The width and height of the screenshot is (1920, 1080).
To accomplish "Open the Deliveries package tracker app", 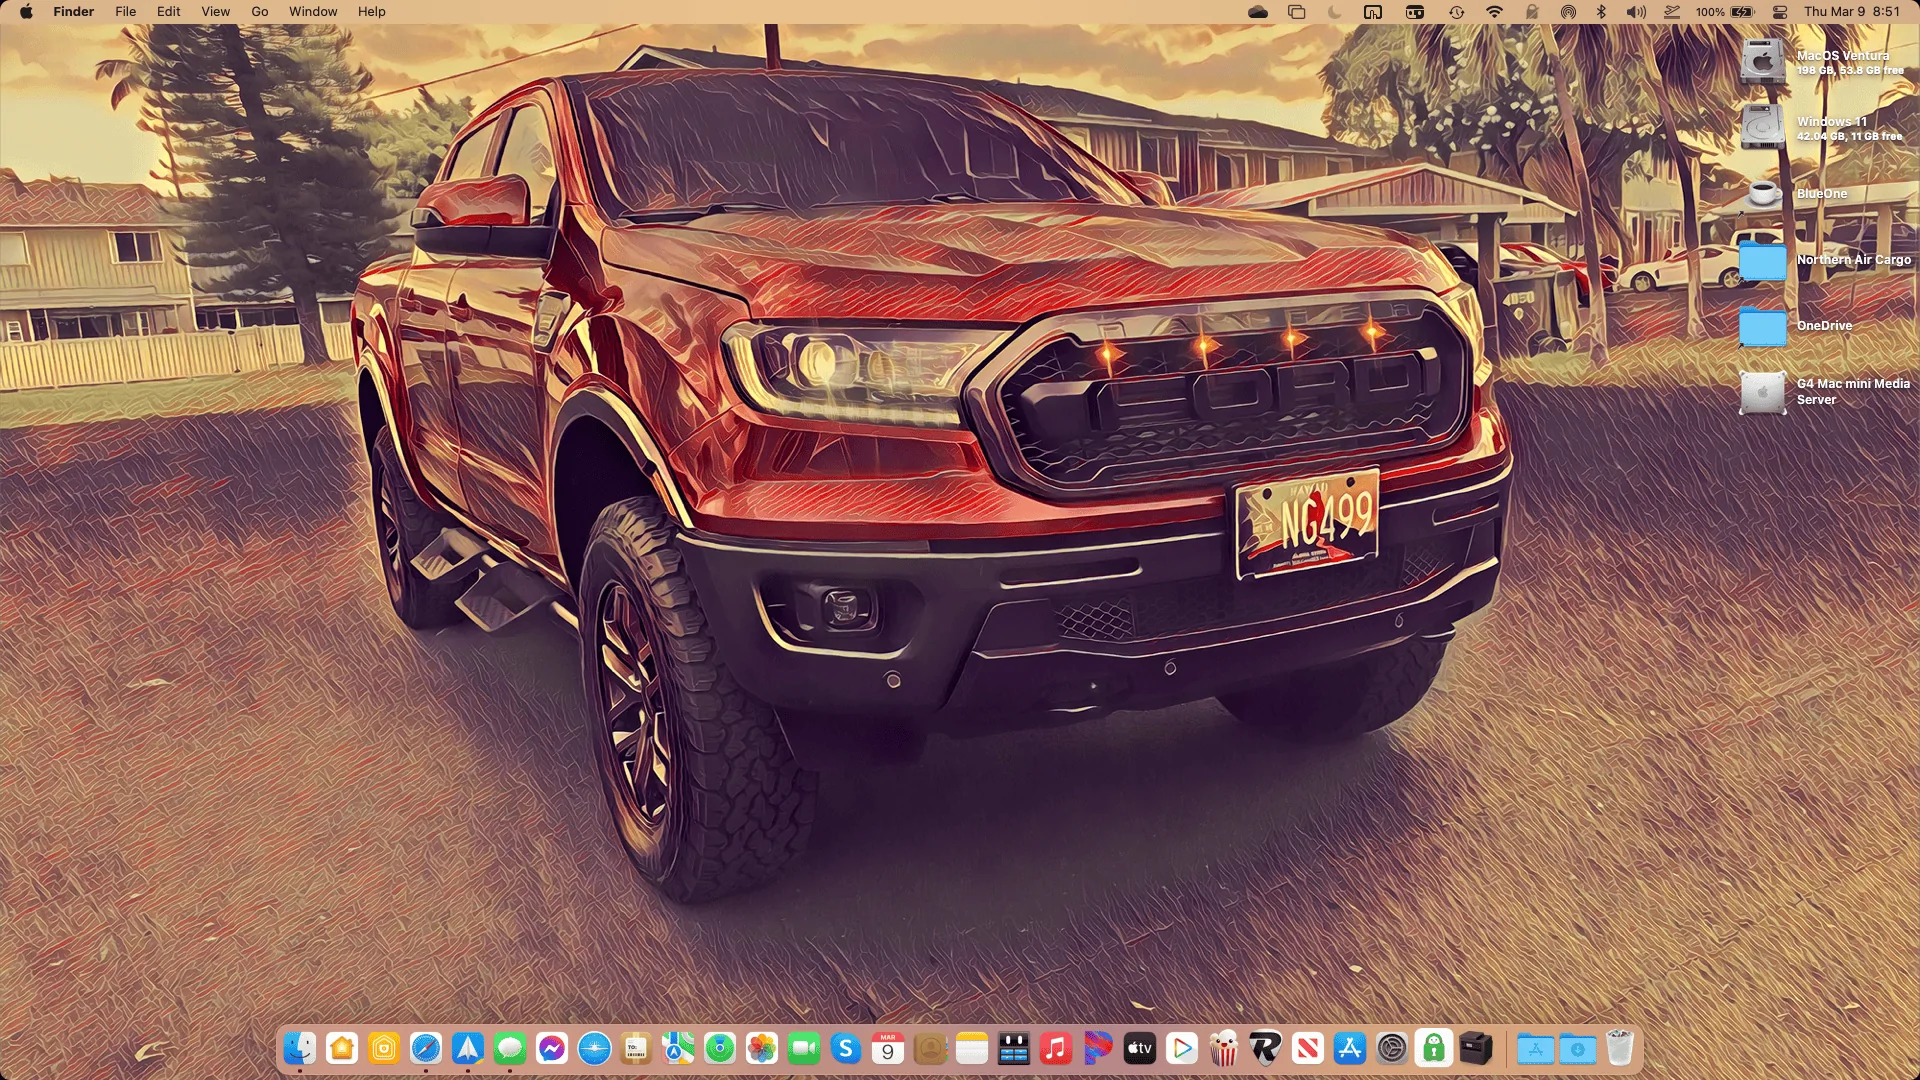I will click(636, 1048).
